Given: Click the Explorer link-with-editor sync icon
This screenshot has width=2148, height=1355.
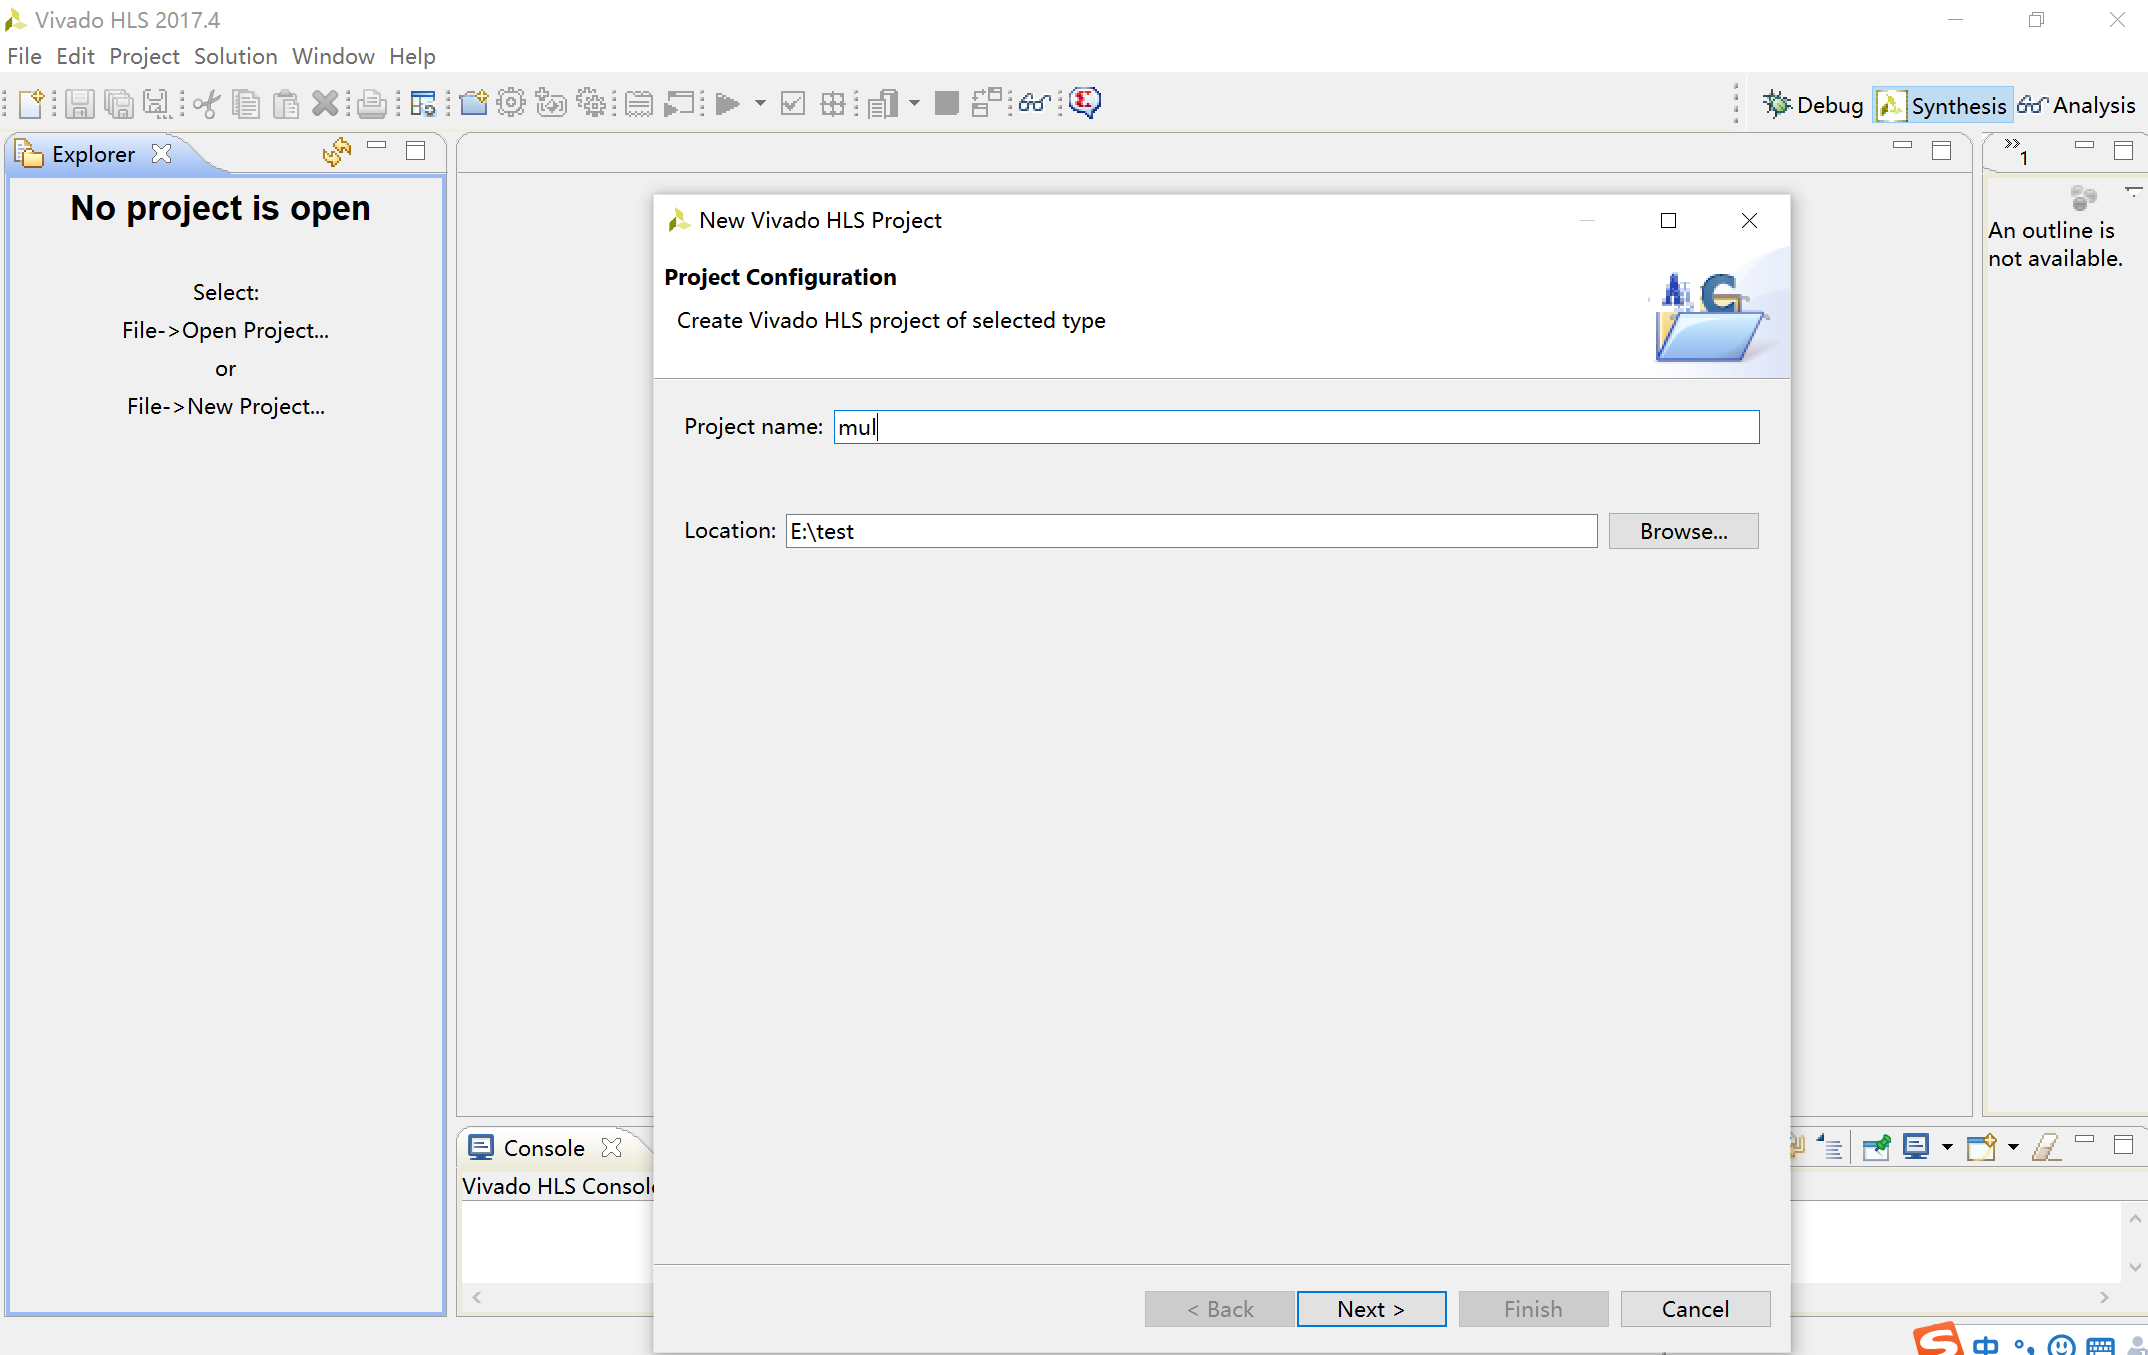Looking at the screenshot, I should (x=337, y=152).
